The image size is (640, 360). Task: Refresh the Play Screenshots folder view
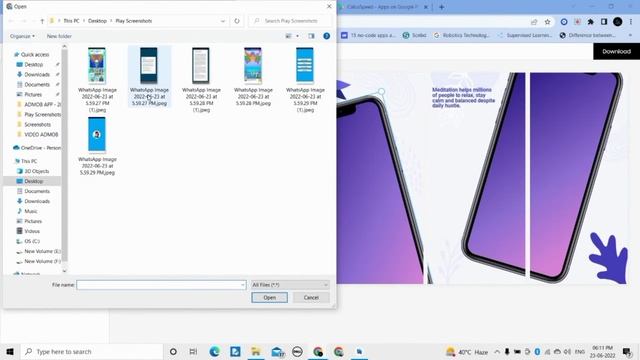[x=237, y=21]
